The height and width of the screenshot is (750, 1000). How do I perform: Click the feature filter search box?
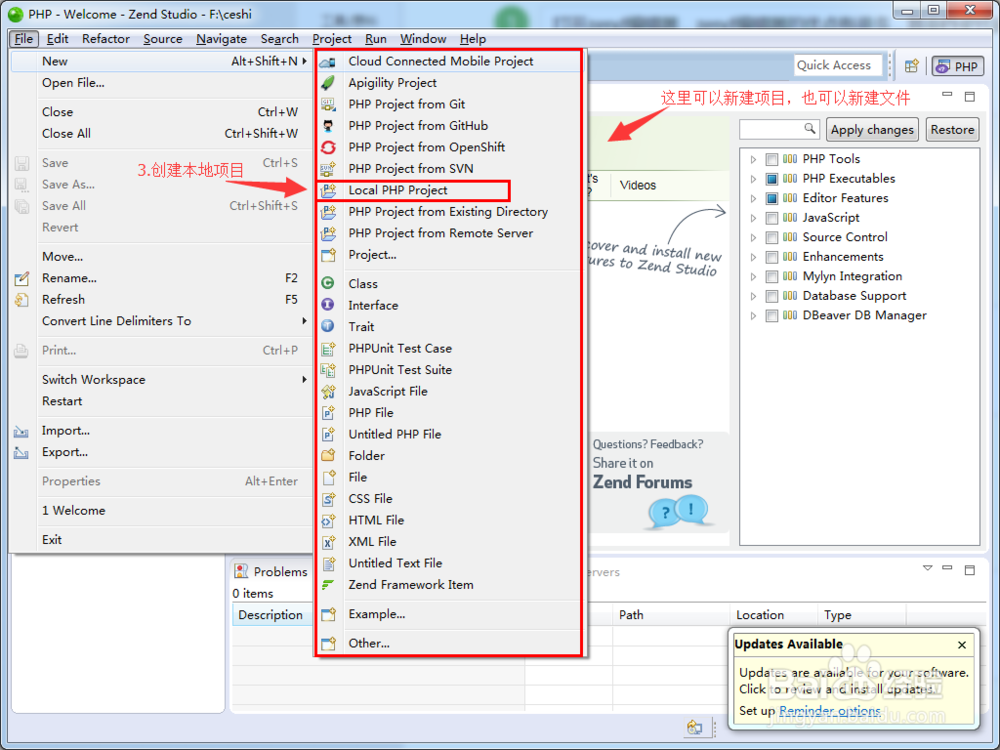[779, 129]
